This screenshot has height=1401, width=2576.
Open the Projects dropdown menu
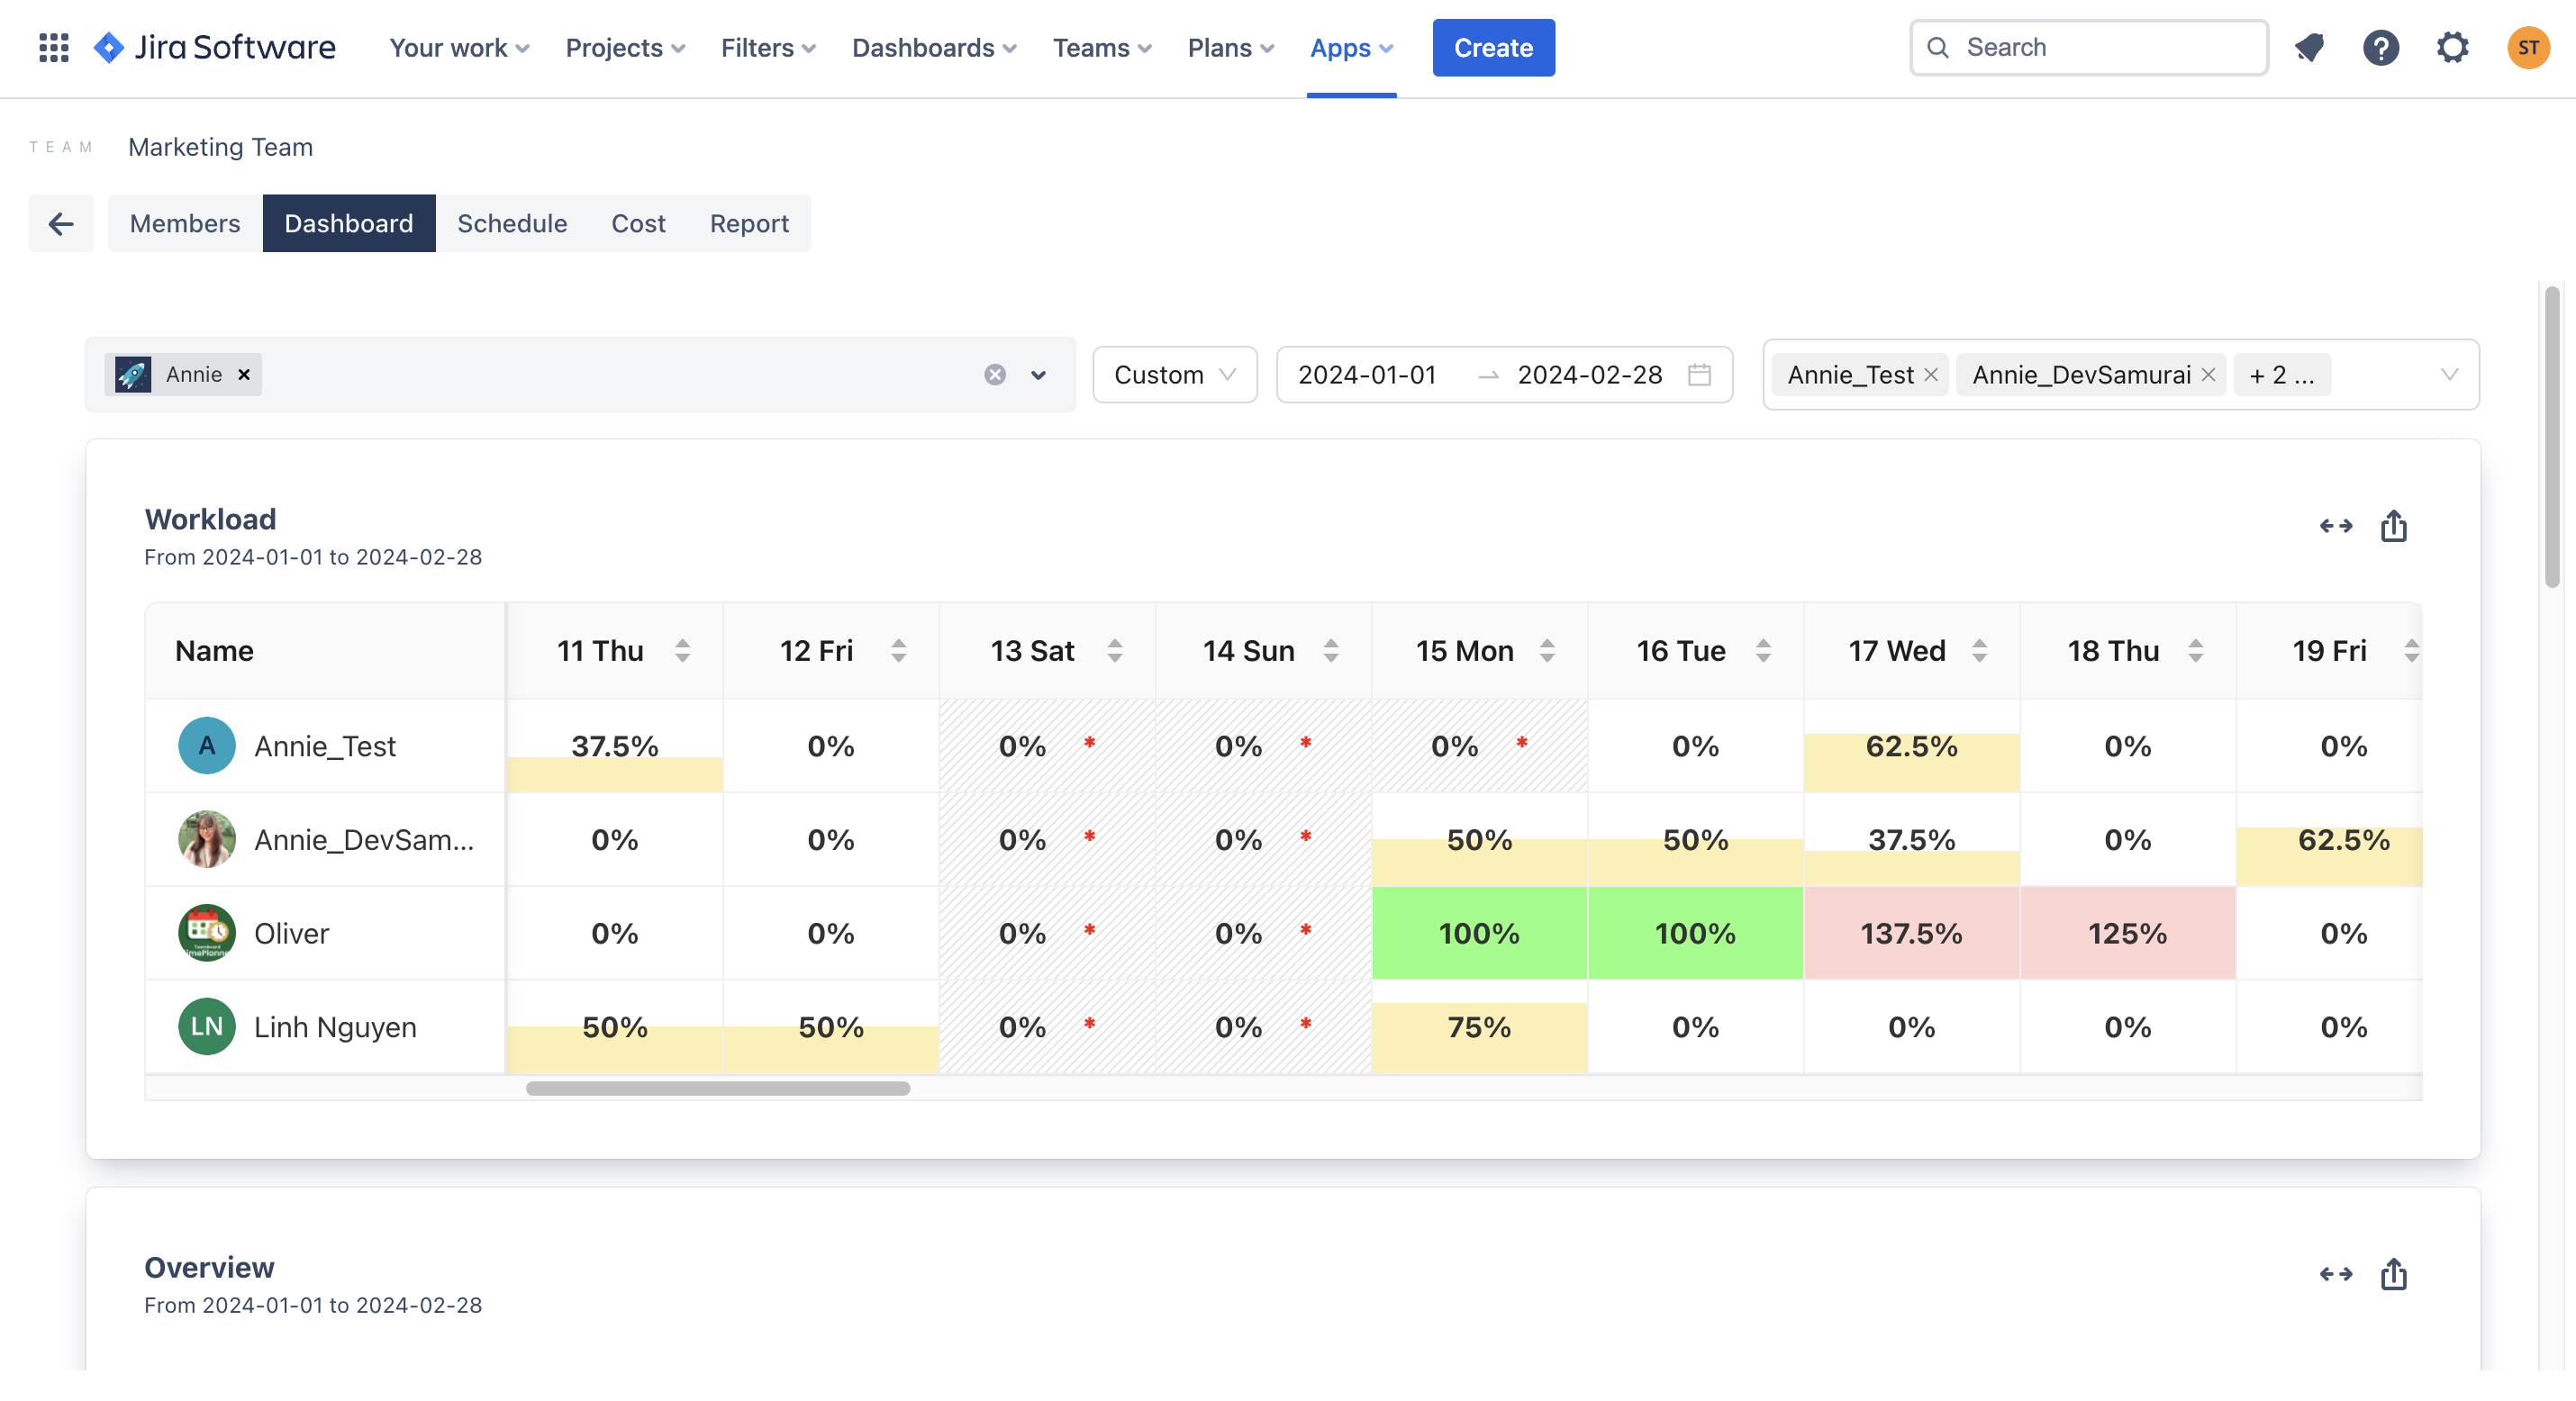(625, 47)
